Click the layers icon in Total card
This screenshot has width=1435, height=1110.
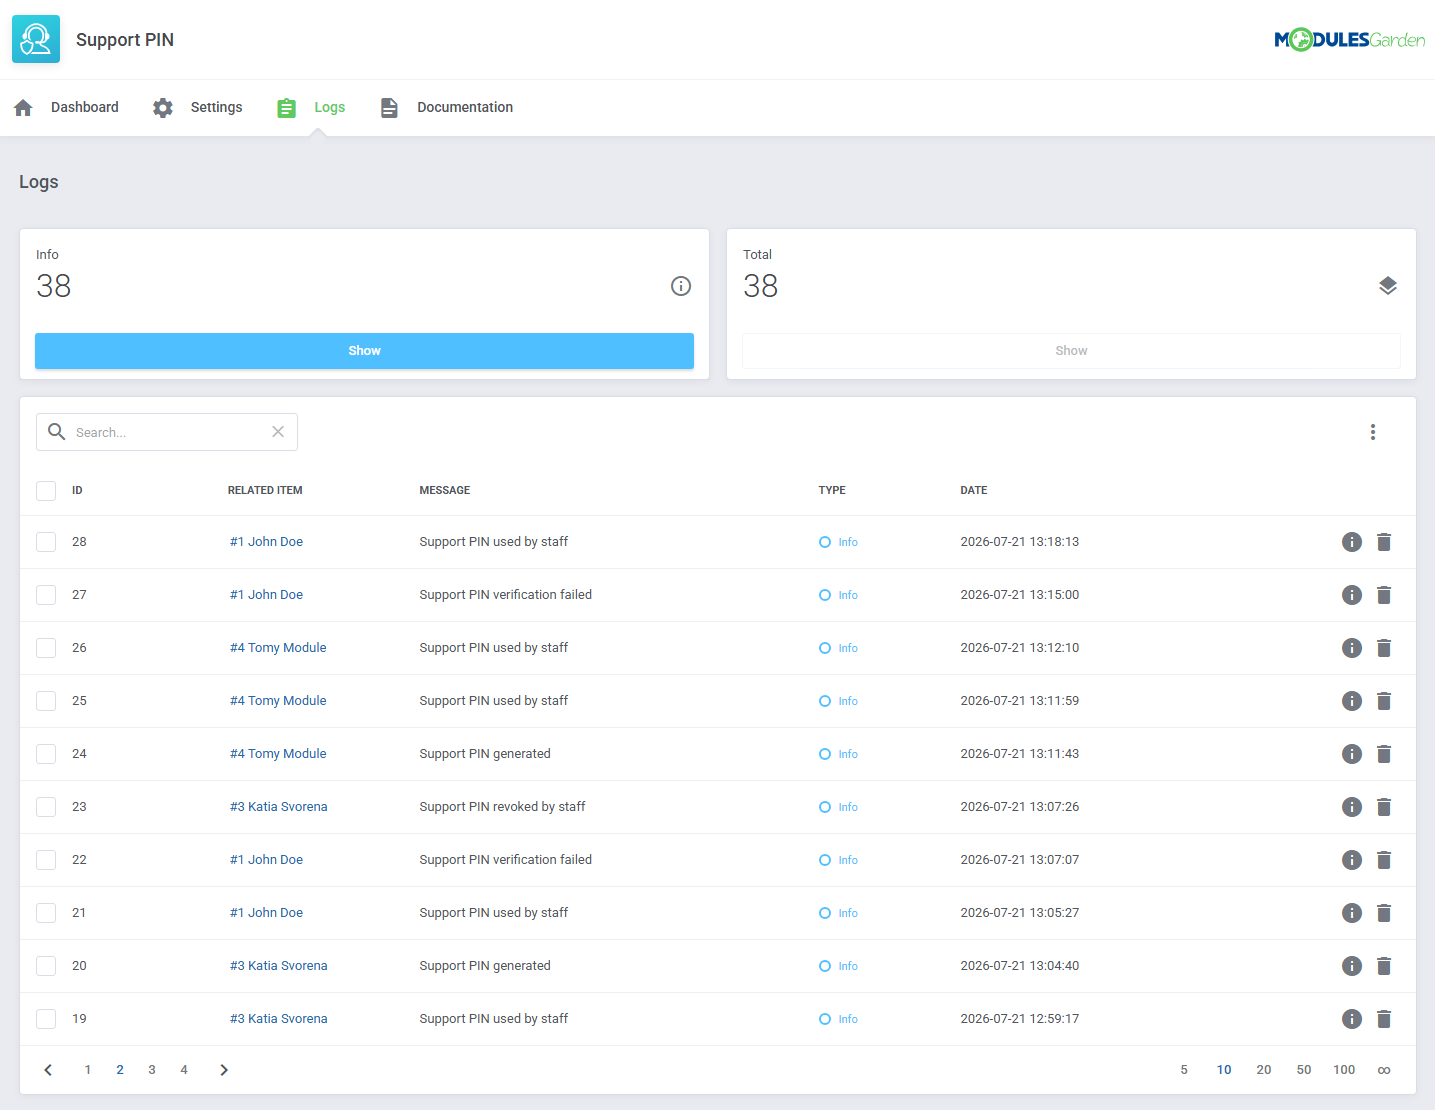point(1388,286)
